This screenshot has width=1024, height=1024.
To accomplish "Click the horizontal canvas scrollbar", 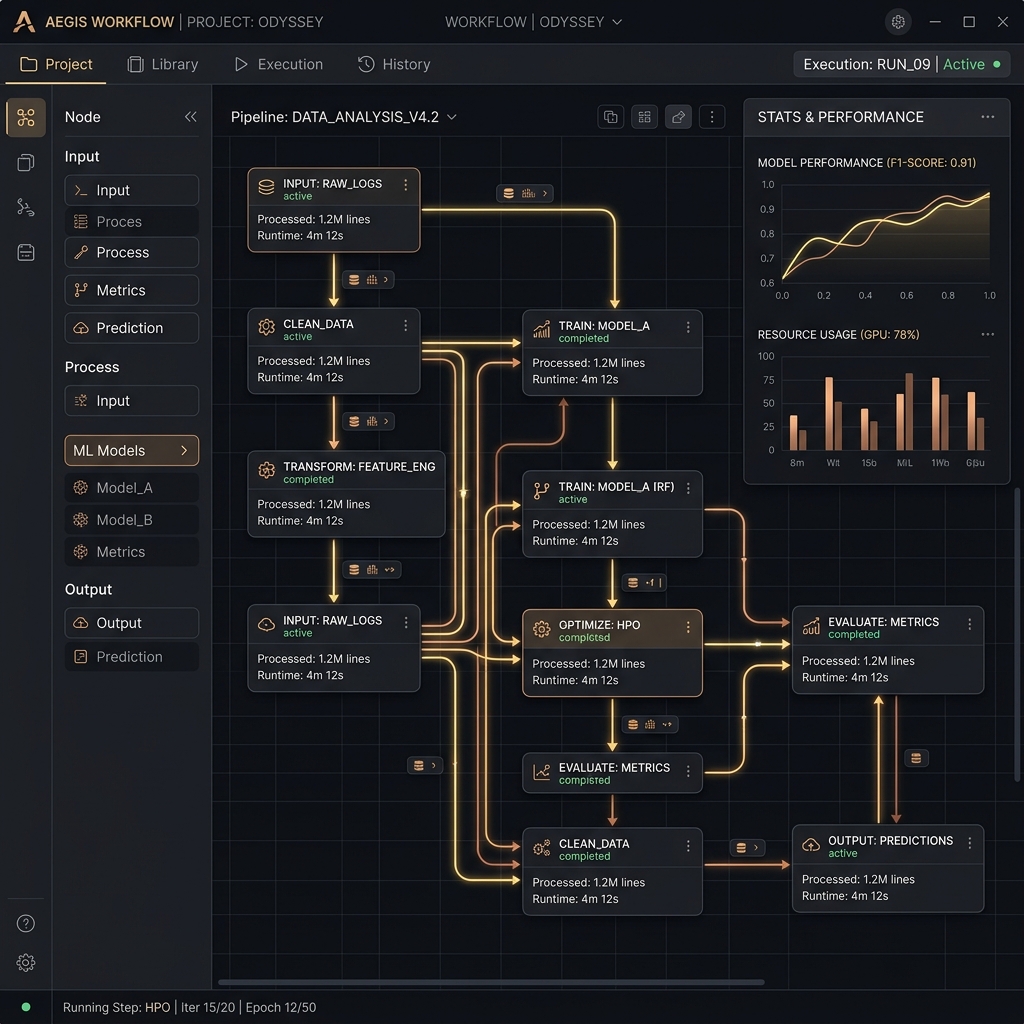I will (x=491, y=982).
